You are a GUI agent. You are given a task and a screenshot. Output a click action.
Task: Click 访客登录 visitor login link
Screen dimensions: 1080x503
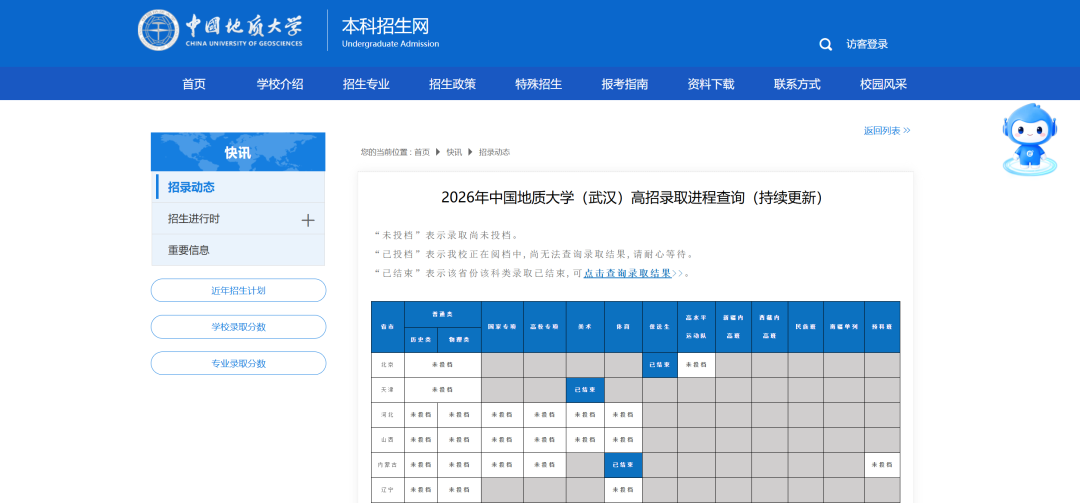867,44
